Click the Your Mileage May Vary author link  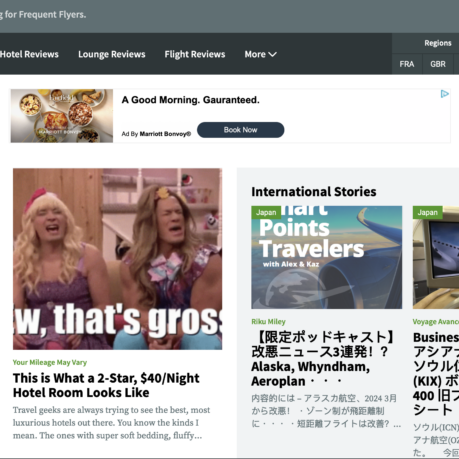pyautogui.click(x=50, y=362)
